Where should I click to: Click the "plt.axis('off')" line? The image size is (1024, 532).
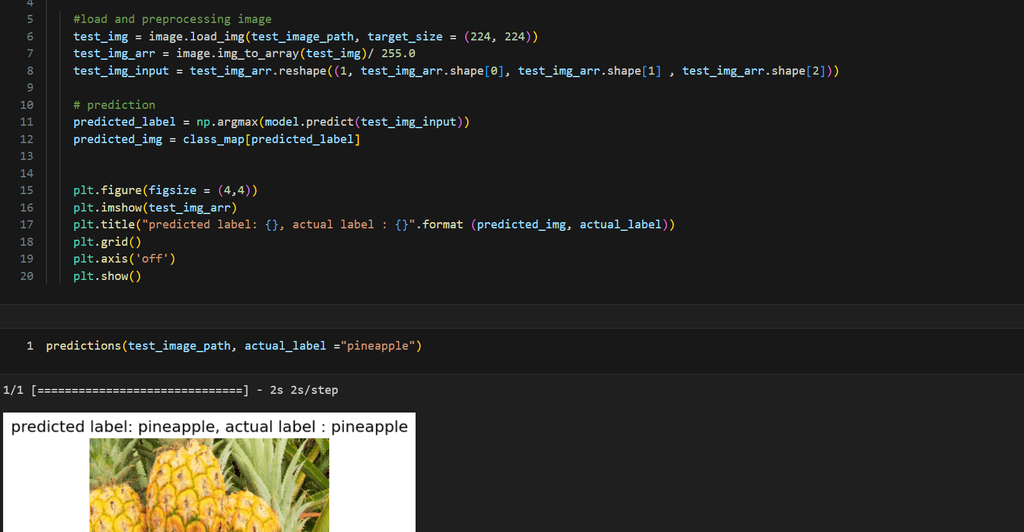tap(124, 258)
